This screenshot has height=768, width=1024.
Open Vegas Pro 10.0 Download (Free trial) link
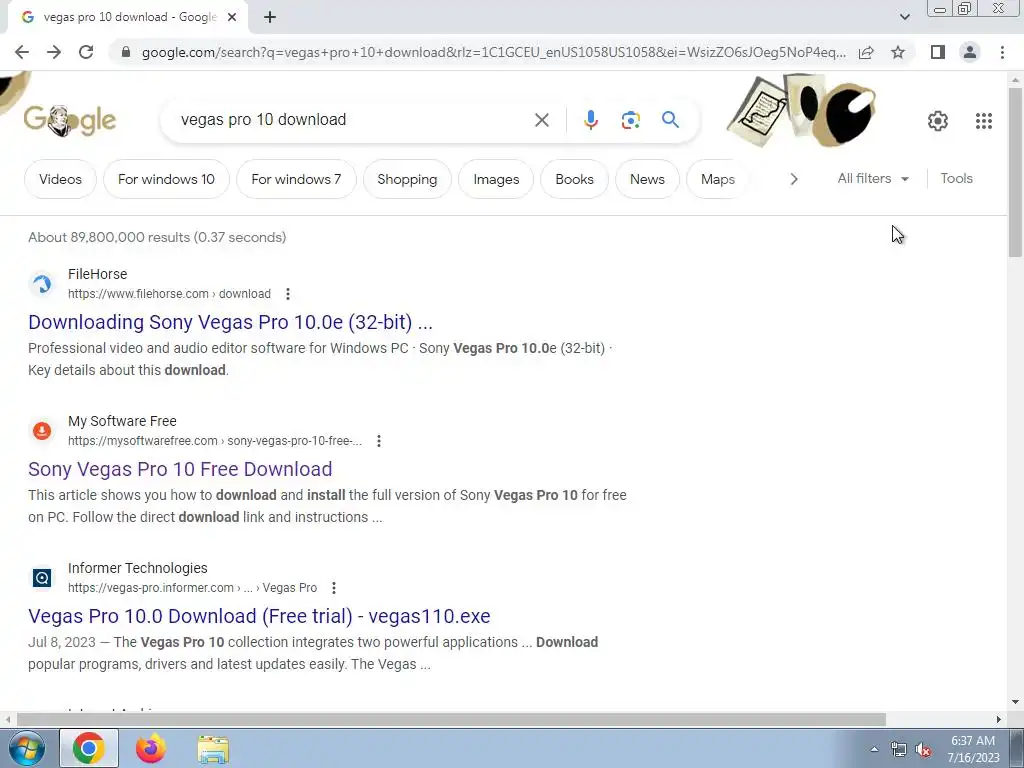(259, 616)
